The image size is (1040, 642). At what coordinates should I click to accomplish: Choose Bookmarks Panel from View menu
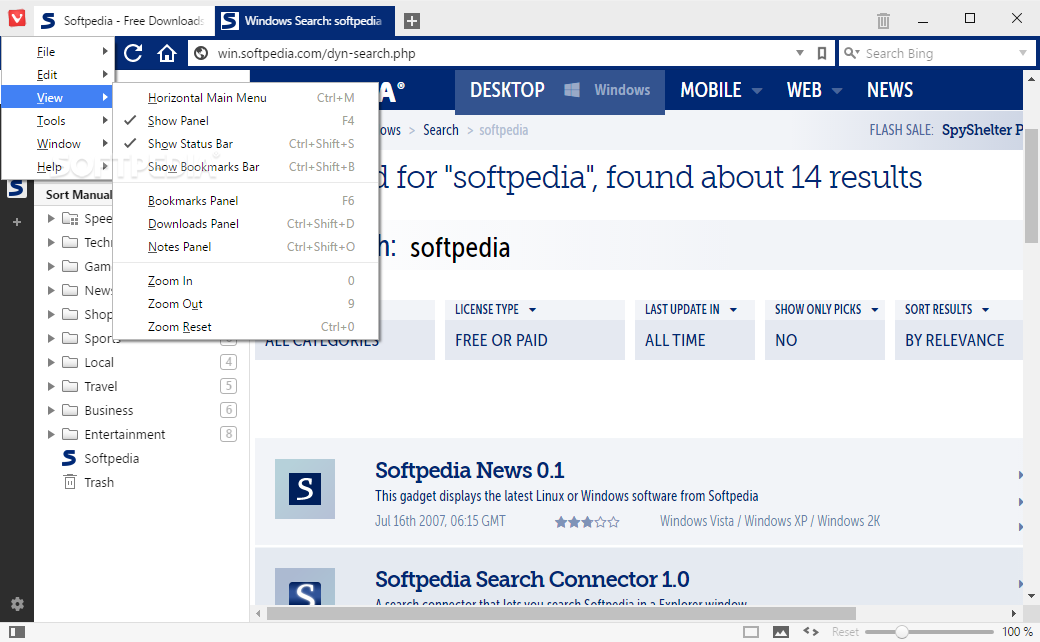click(245, 201)
